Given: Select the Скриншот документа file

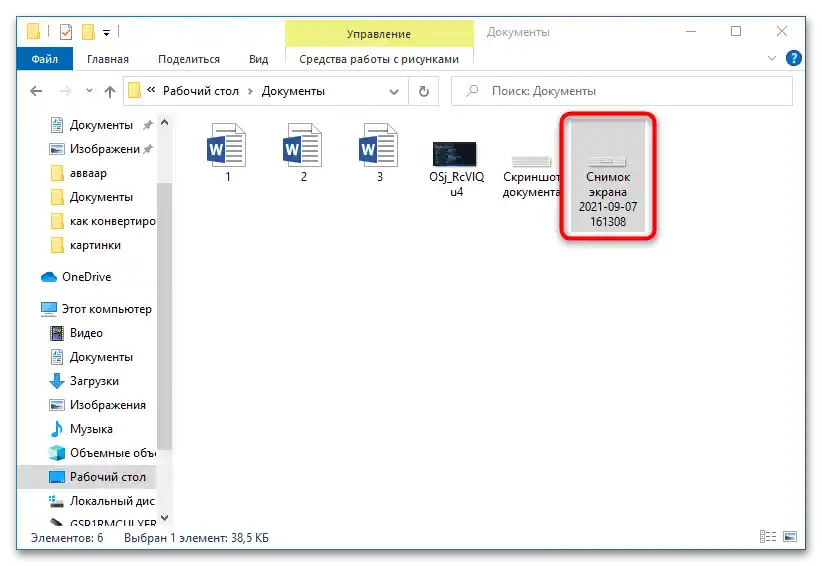Looking at the screenshot, I should 531,177.
